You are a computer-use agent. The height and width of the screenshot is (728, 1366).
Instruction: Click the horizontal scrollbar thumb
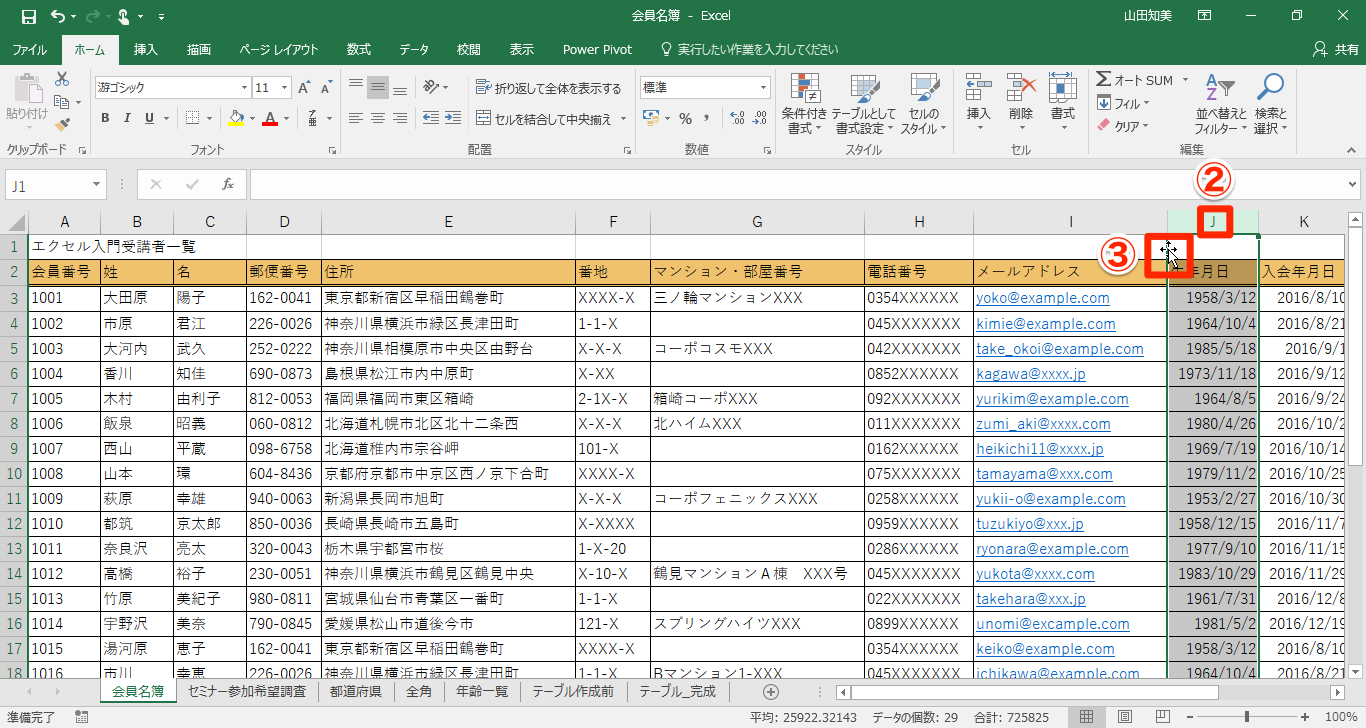pos(1034,692)
